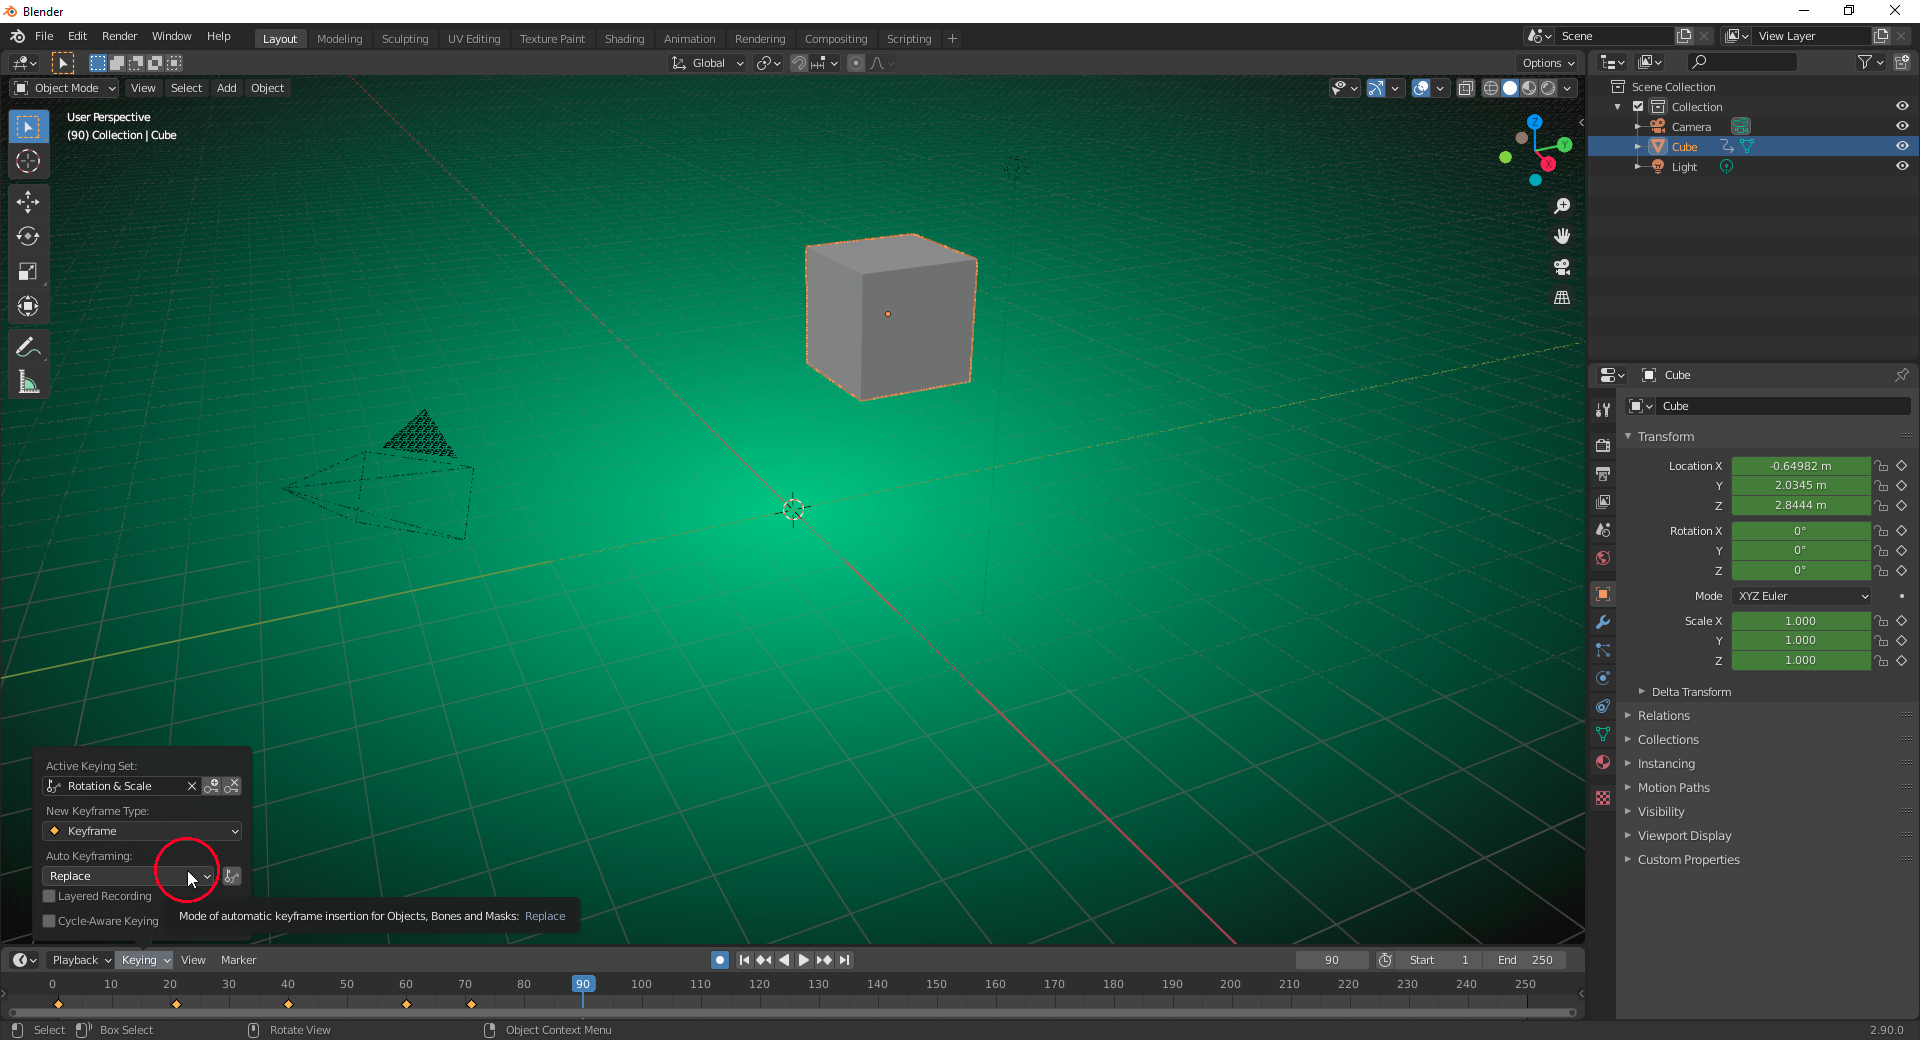Activate the Transform tool

(28, 307)
